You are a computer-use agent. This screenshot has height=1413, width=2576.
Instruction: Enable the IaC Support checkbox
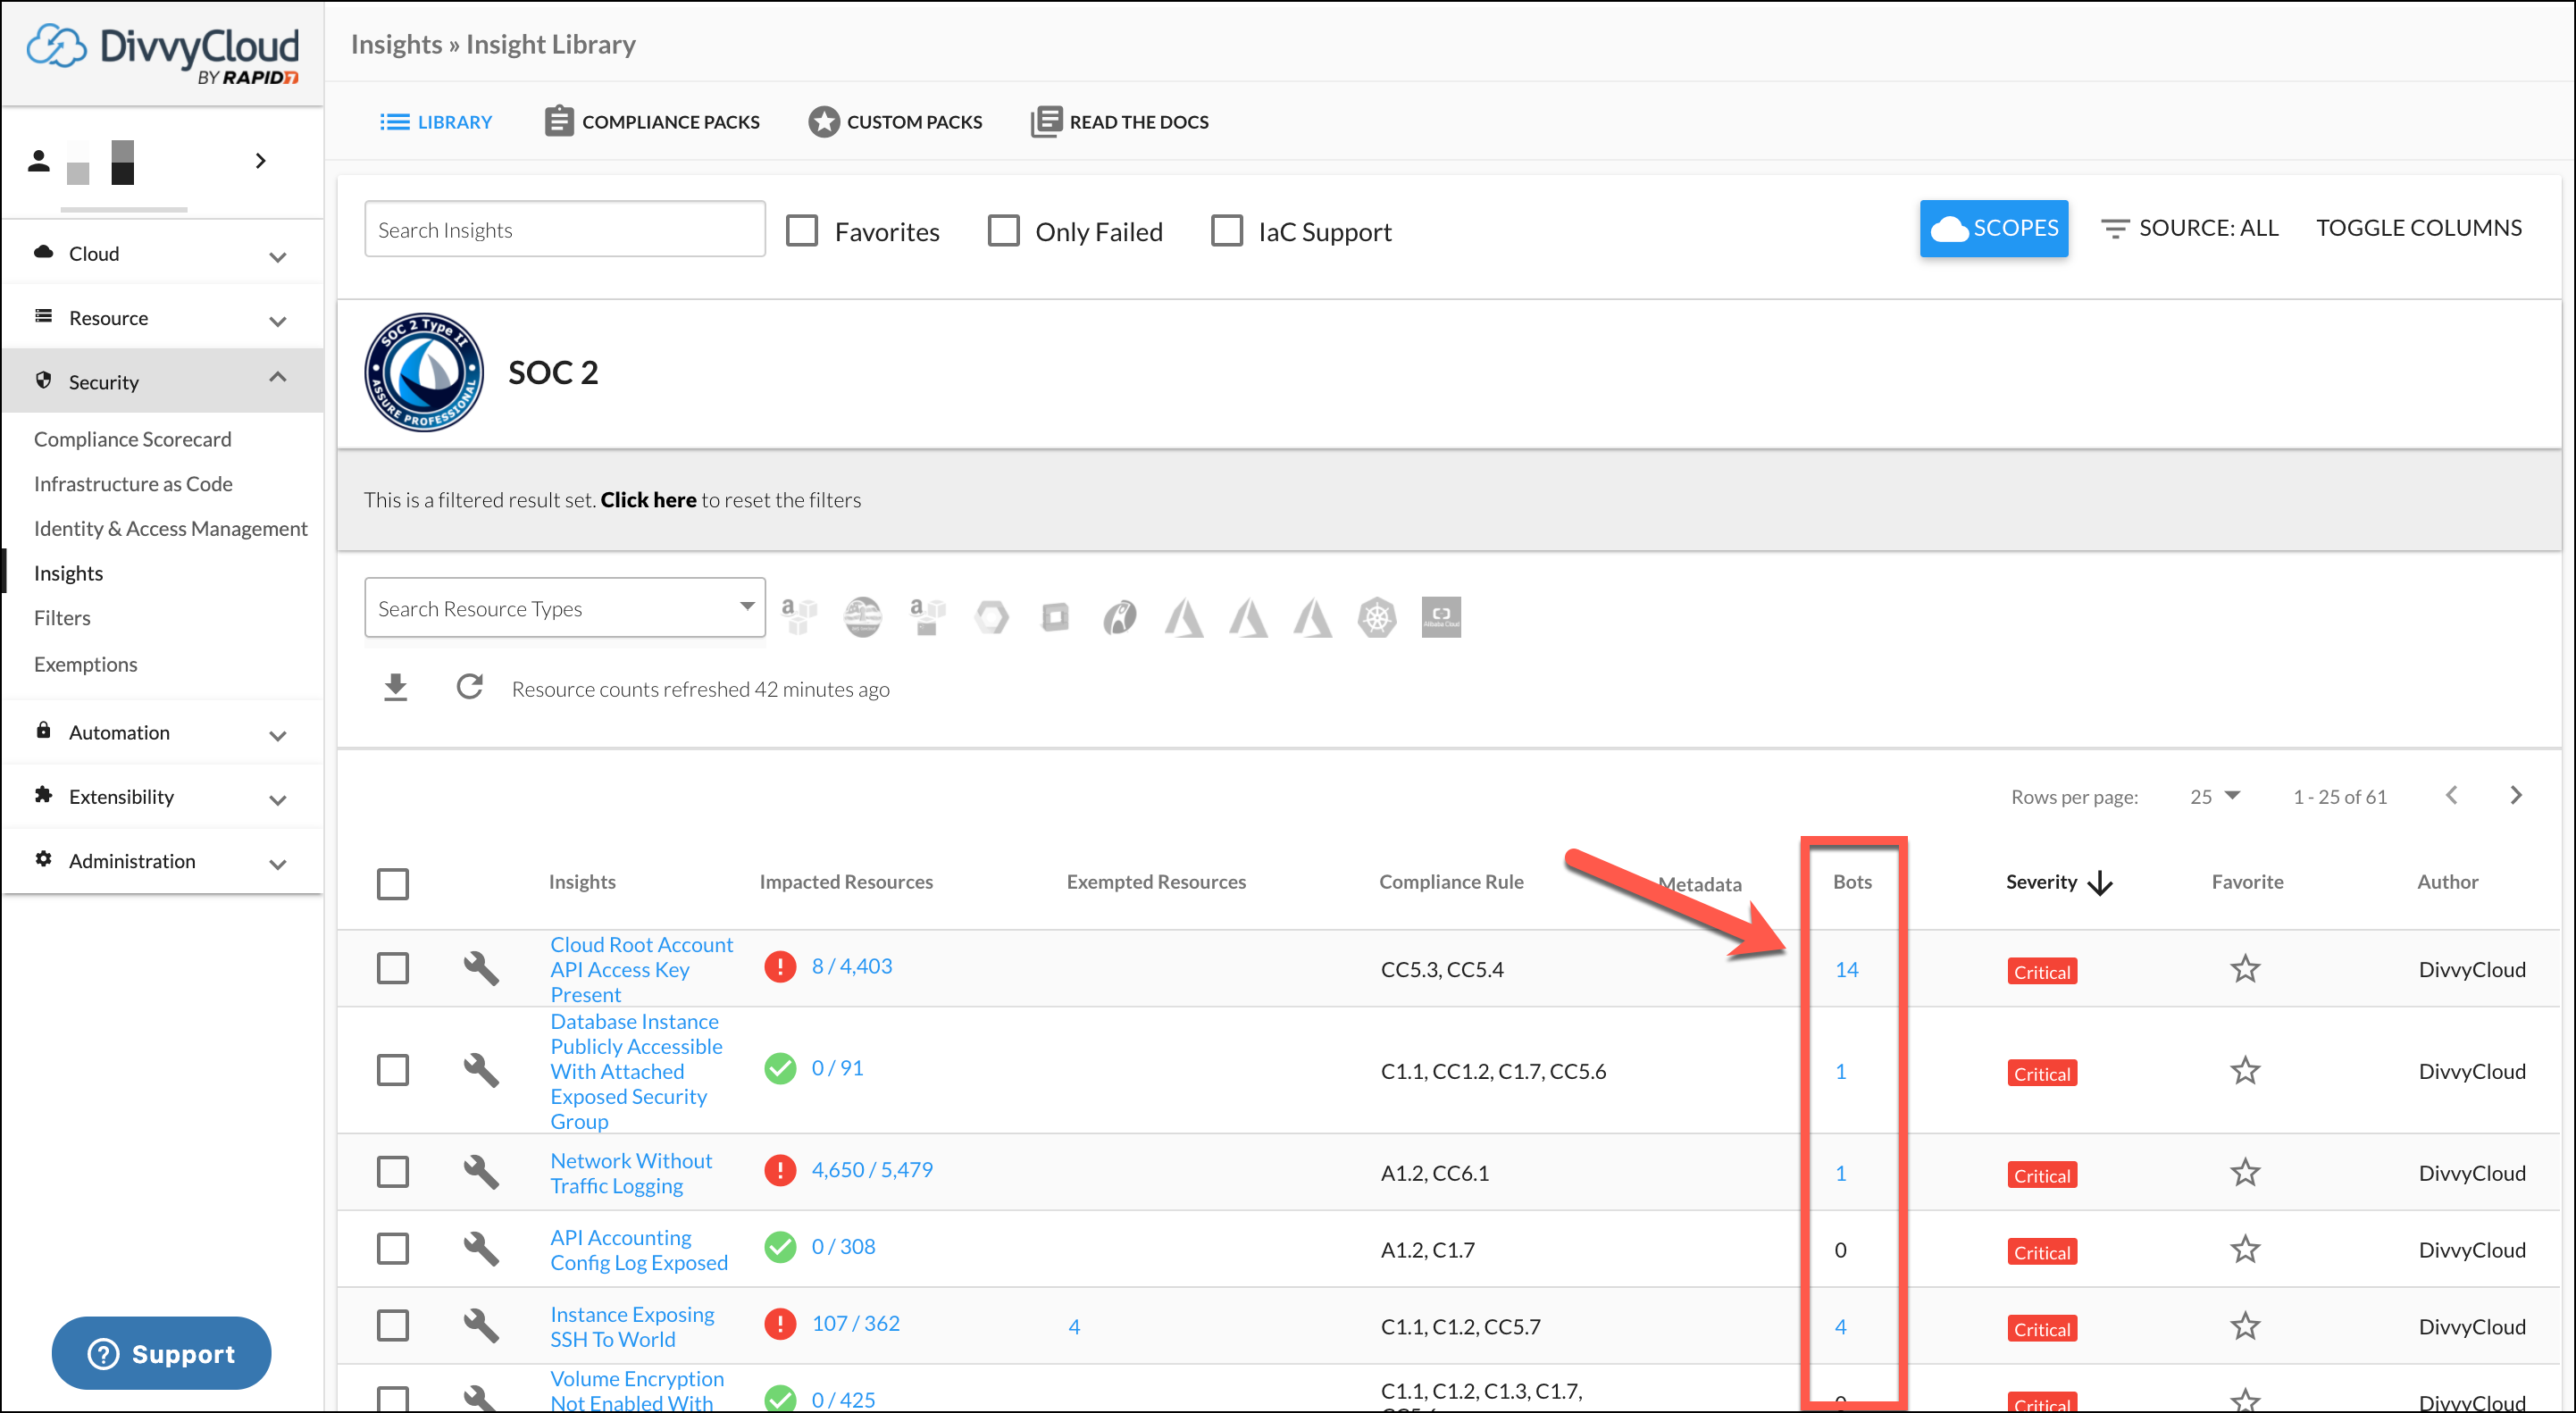click(x=1226, y=230)
